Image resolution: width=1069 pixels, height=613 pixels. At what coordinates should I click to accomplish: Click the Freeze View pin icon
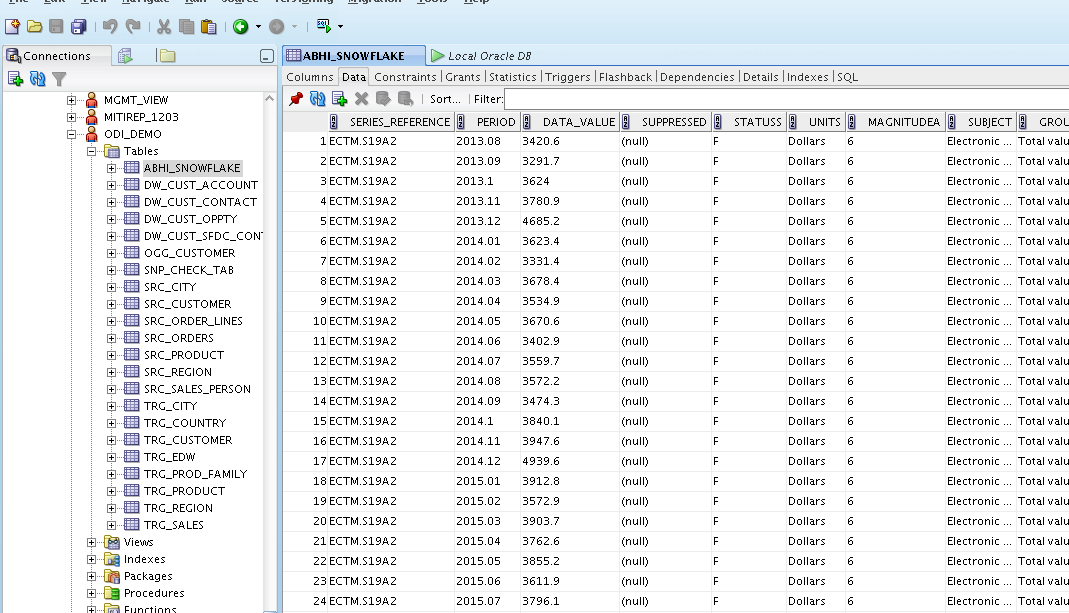click(x=296, y=99)
